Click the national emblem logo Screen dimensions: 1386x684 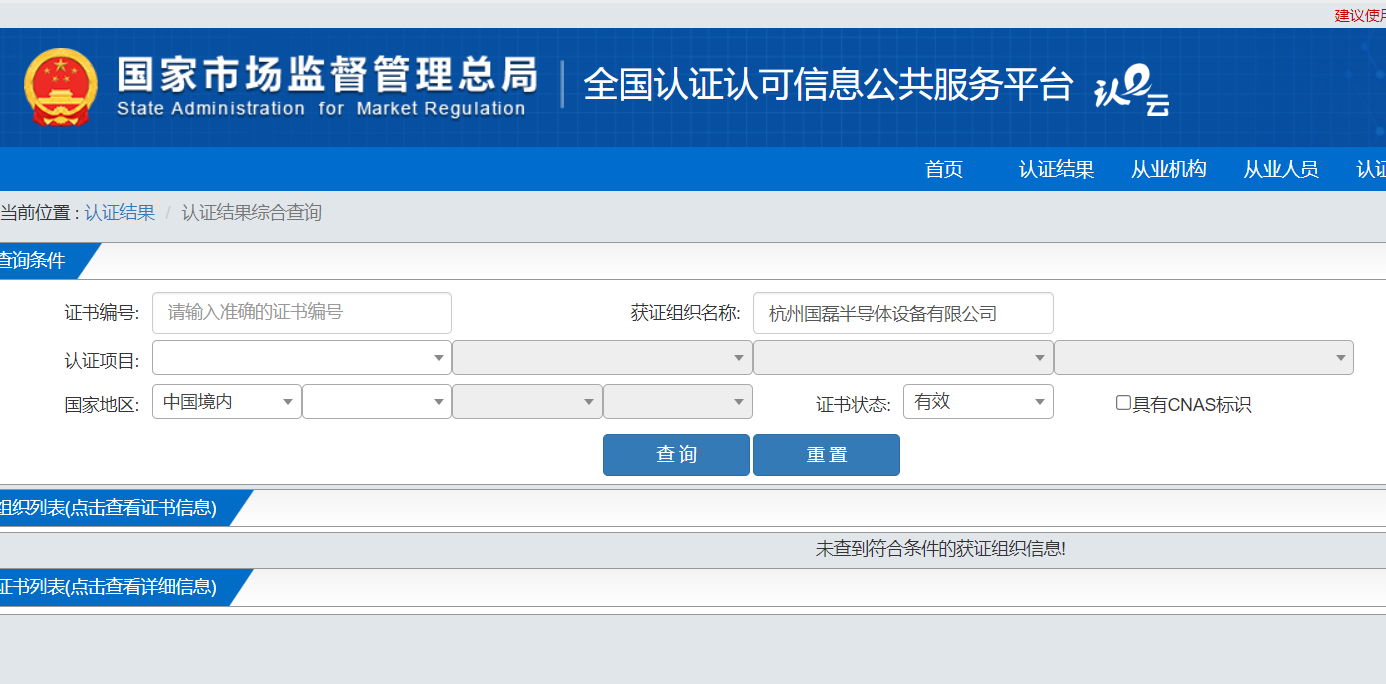coord(61,88)
